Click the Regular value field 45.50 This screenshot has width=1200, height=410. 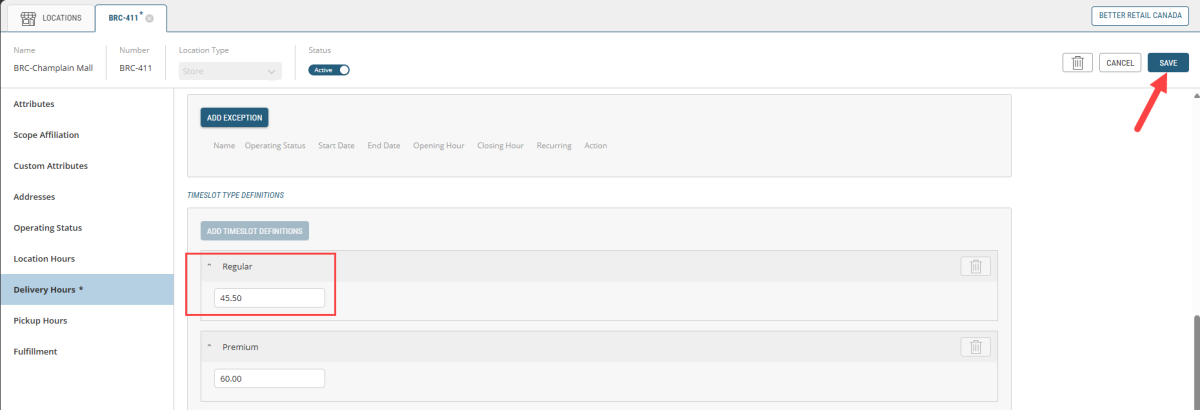(269, 298)
